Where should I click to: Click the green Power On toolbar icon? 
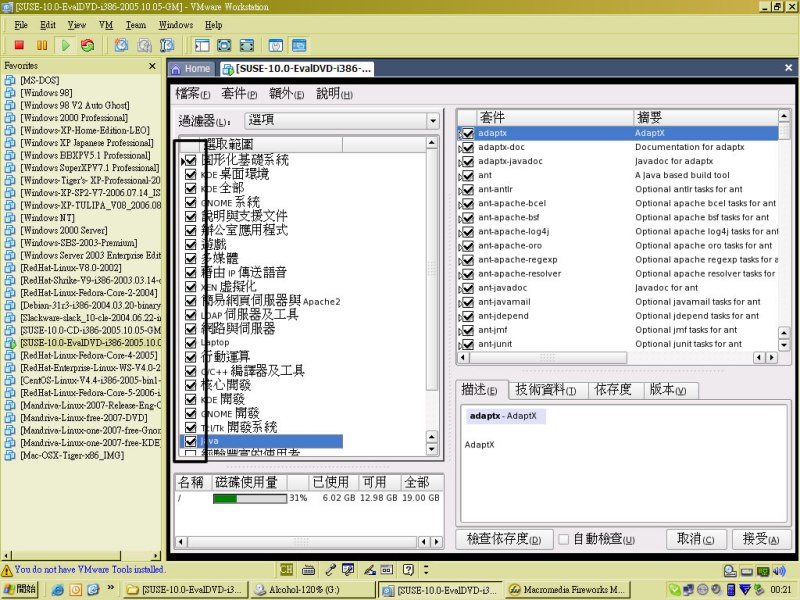[65, 45]
